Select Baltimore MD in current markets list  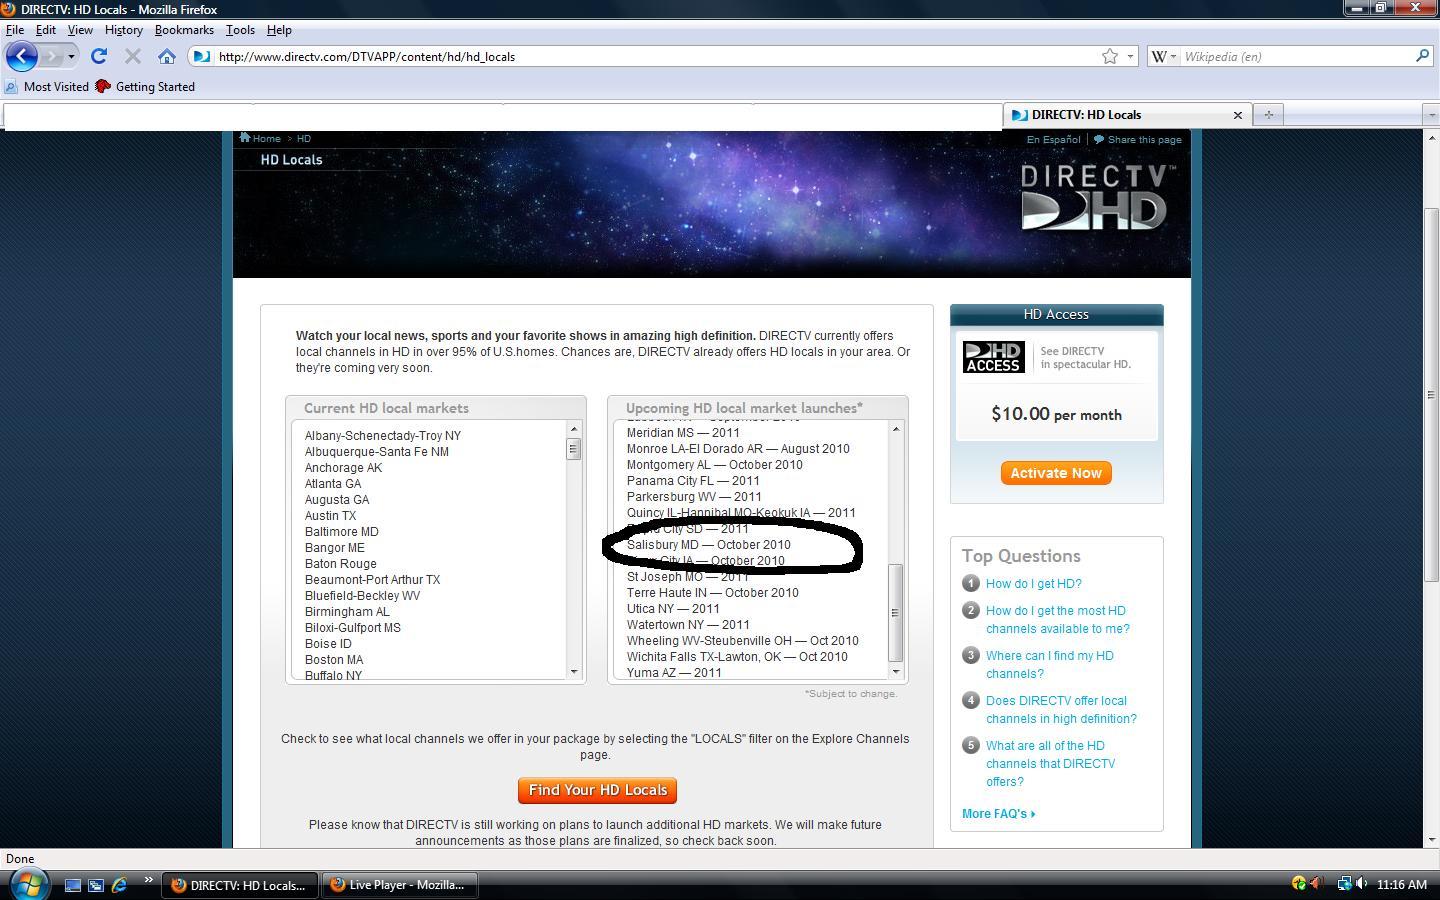[x=342, y=532]
